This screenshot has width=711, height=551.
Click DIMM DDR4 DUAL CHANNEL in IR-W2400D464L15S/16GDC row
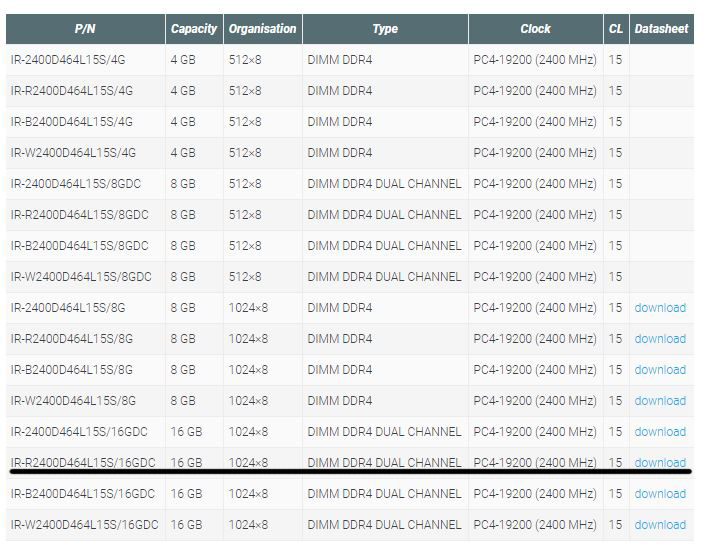click(384, 525)
